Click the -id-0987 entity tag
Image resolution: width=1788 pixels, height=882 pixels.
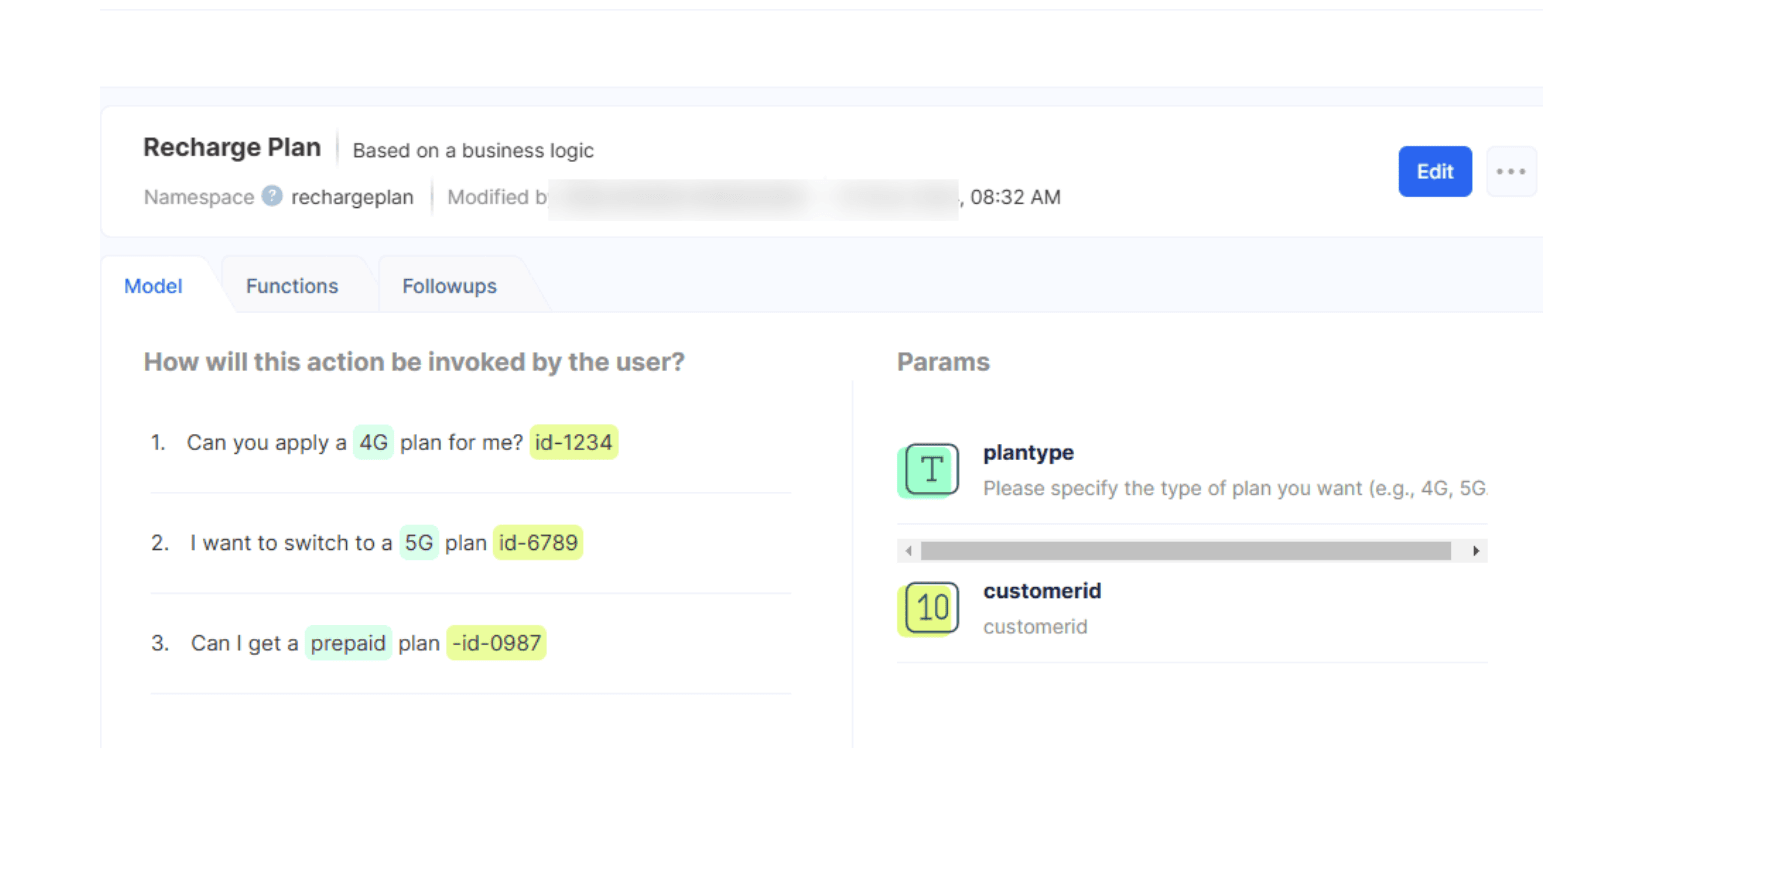[496, 643]
